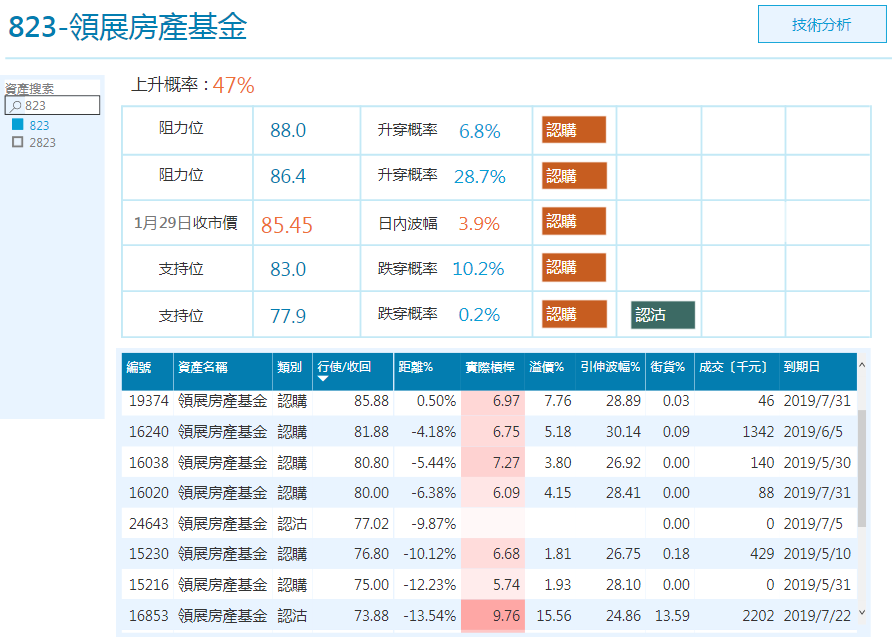Viewport: 892px width, 643px height.
Task: Select warrant code 16038
Action: tap(148, 463)
